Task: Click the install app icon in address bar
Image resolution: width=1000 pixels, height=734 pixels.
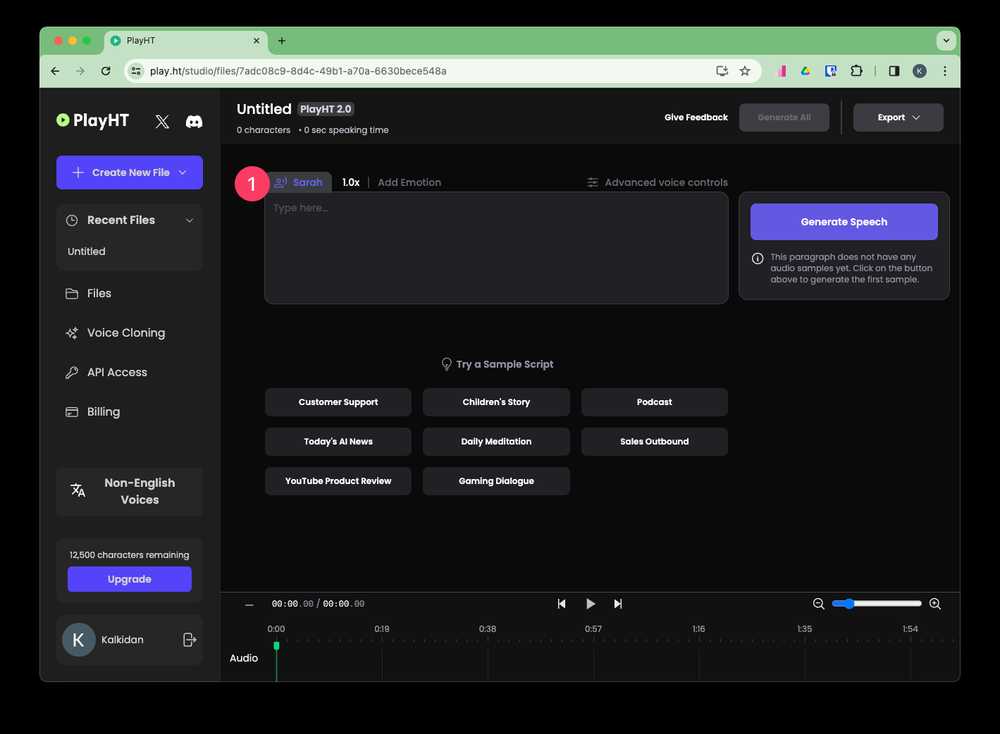Action: pyautogui.click(x=721, y=71)
